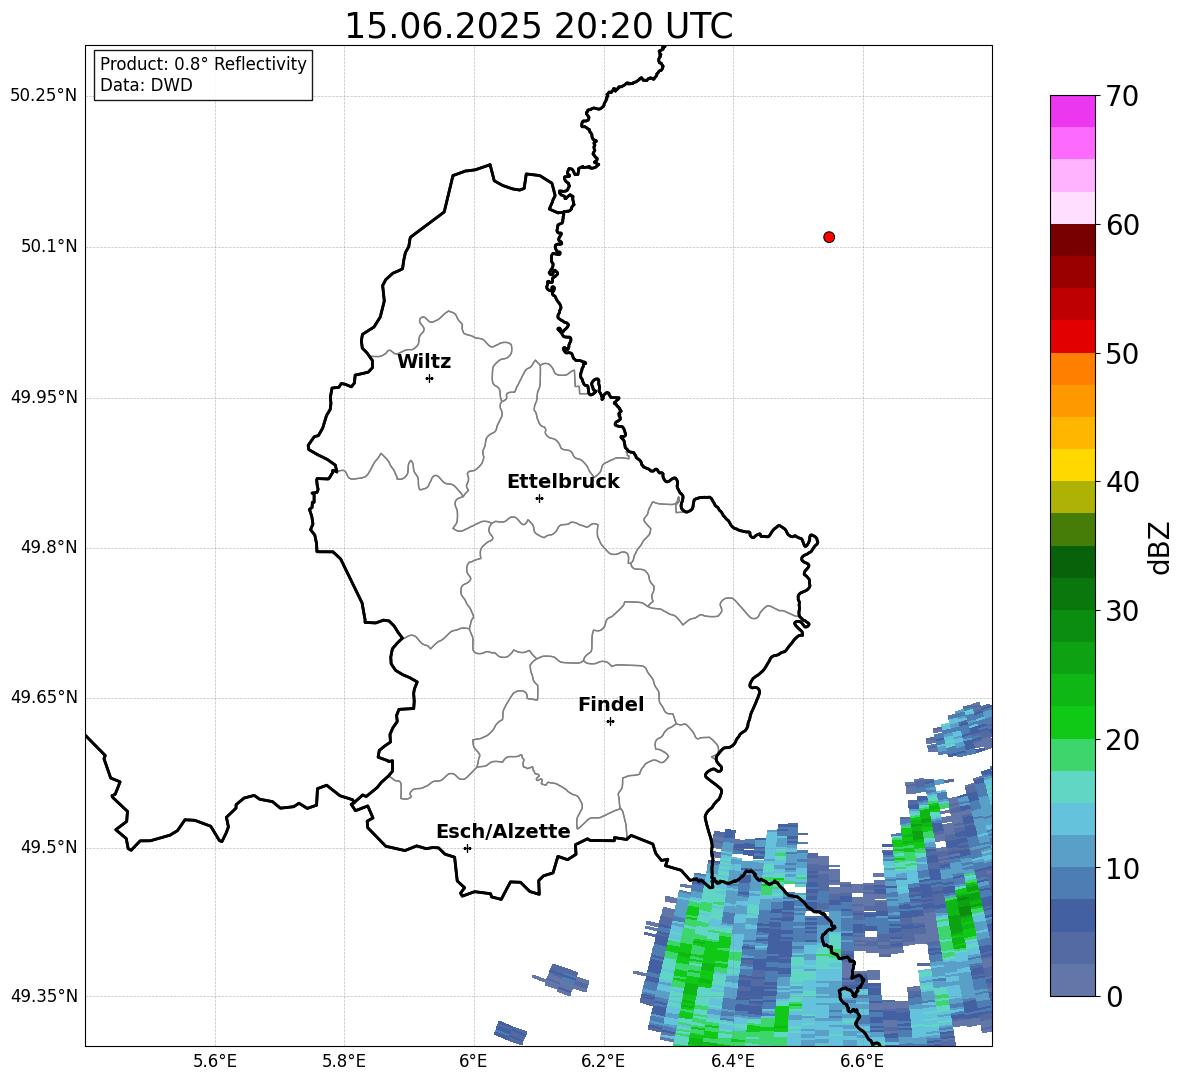The image size is (1184, 1081).
Task: Click the 50 colorbar tick label
Action: click(1122, 354)
